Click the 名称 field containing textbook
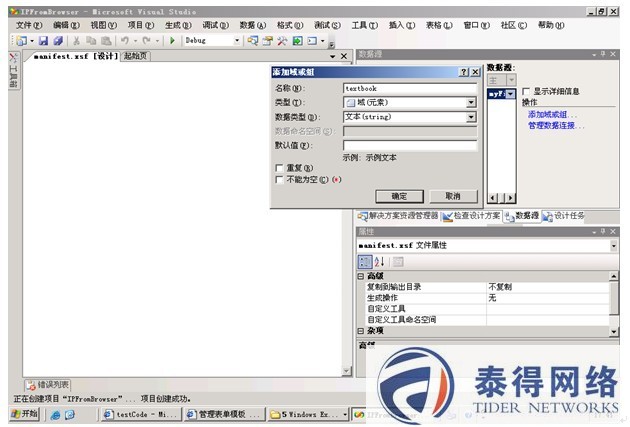Image resolution: width=630 pixels, height=427 pixels. click(x=410, y=88)
